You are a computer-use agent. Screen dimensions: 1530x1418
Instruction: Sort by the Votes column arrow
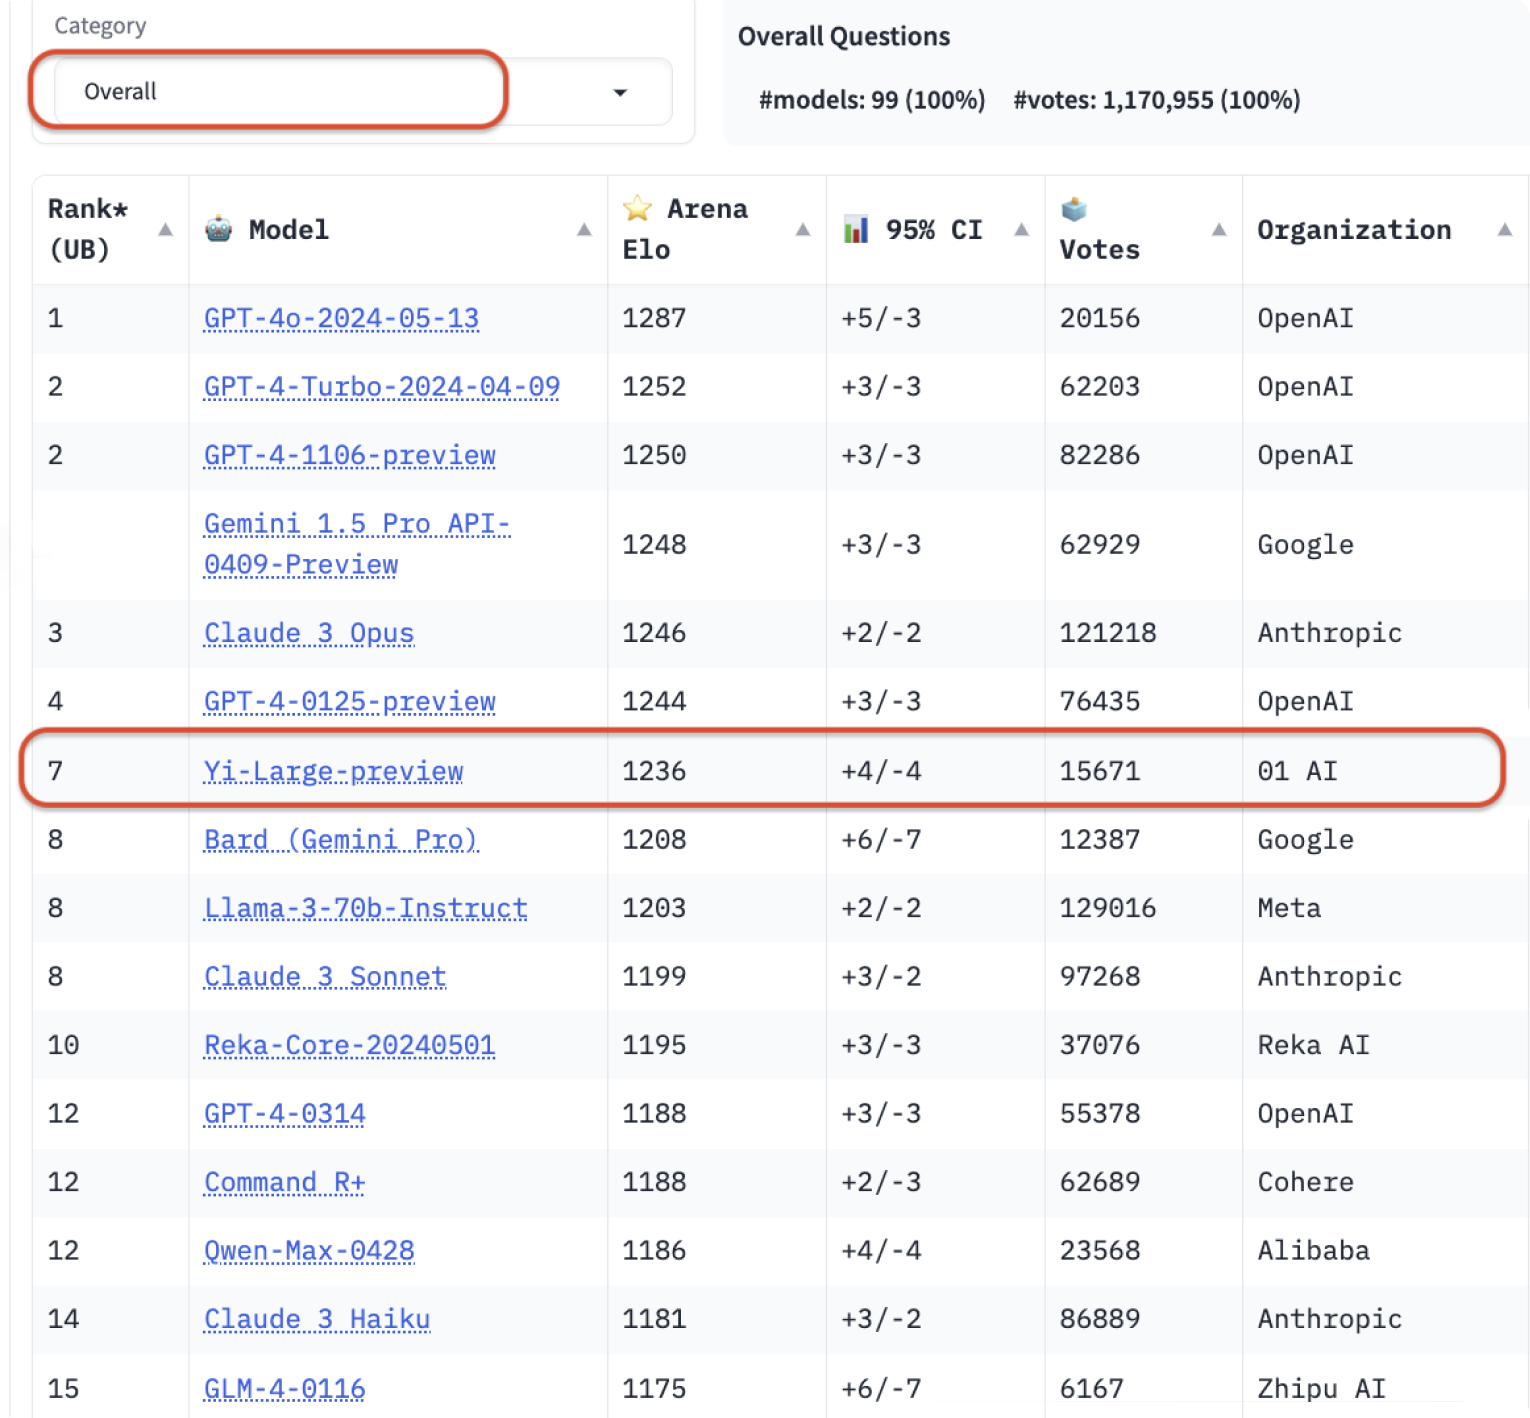click(1220, 230)
